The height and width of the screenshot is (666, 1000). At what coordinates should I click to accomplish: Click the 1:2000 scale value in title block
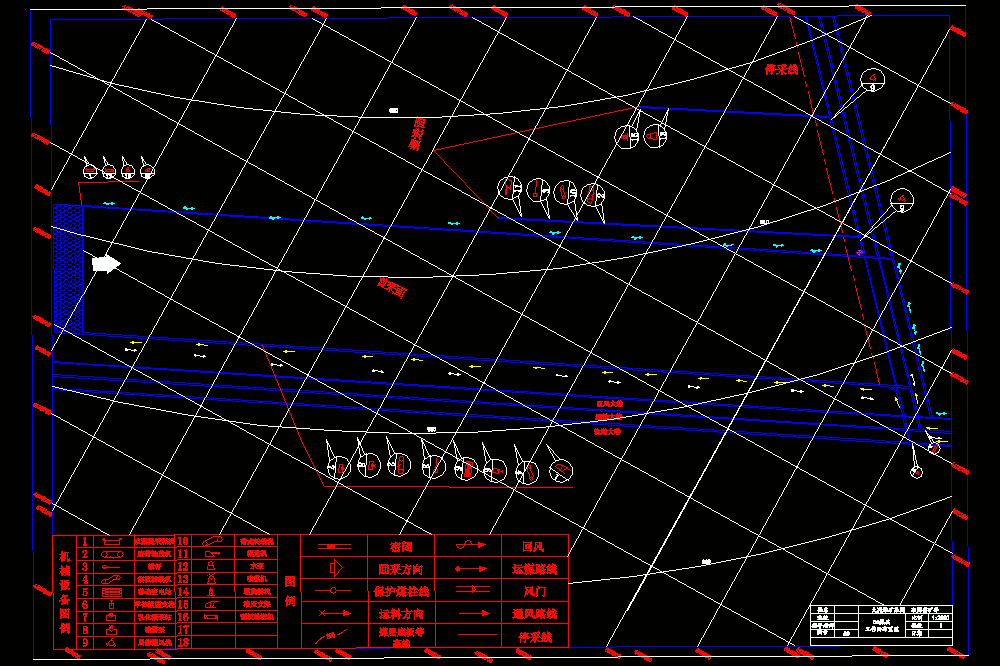pyautogui.click(x=940, y=618)
